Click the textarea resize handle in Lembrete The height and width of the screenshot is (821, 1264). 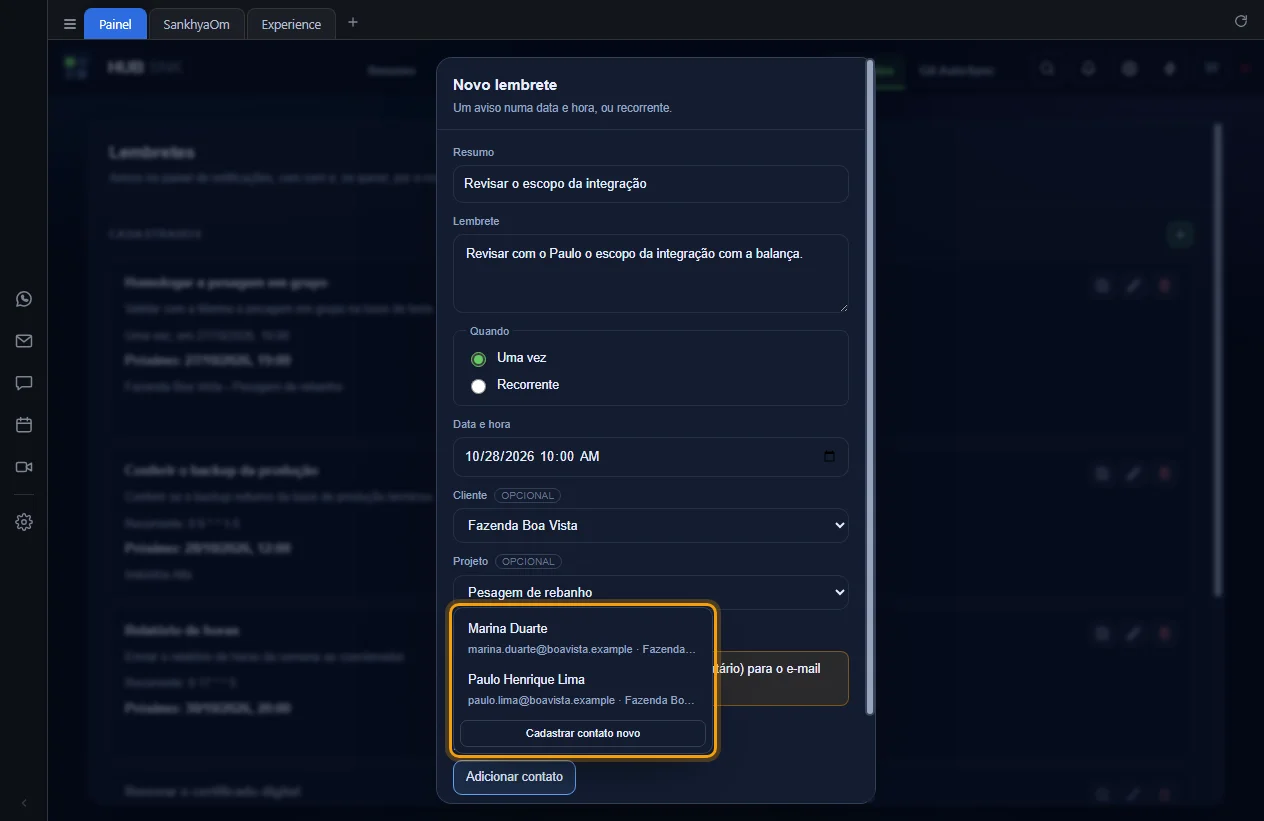[x=842, y=306]
